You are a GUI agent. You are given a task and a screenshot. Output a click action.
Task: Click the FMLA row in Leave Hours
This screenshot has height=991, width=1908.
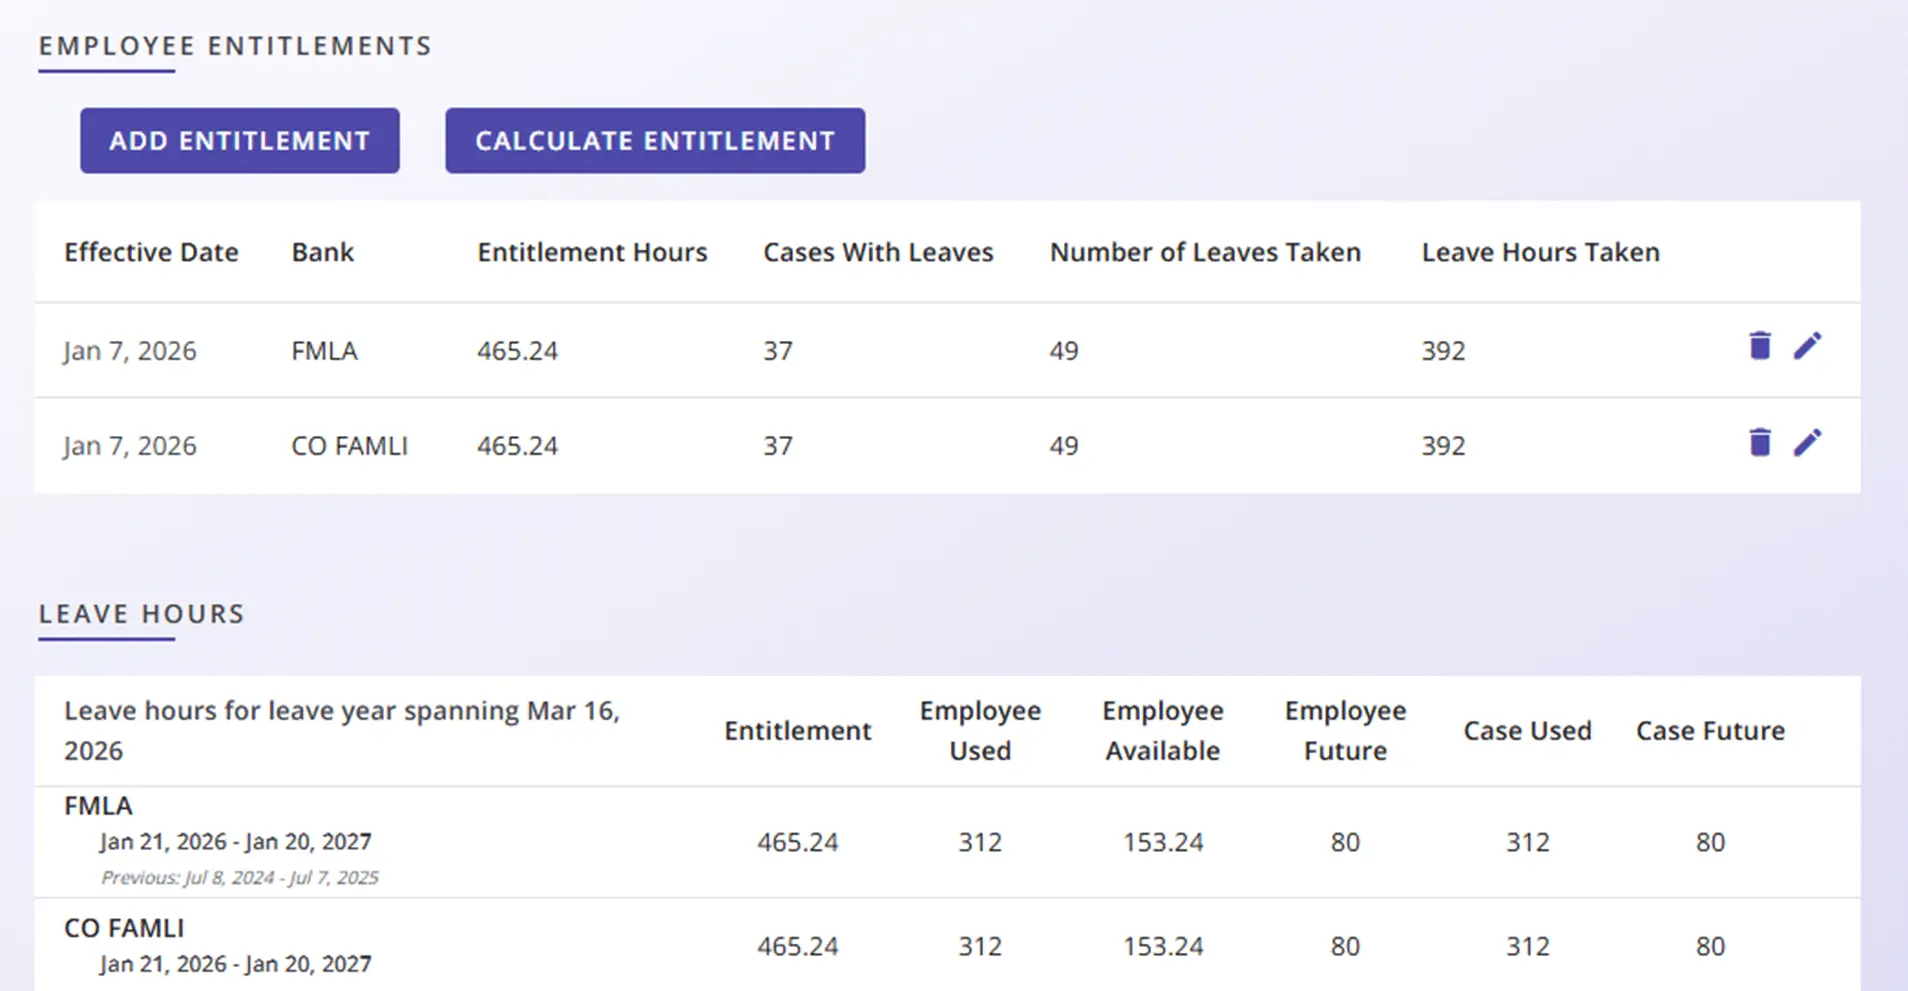pyautogui.click(x=947, y=842)
